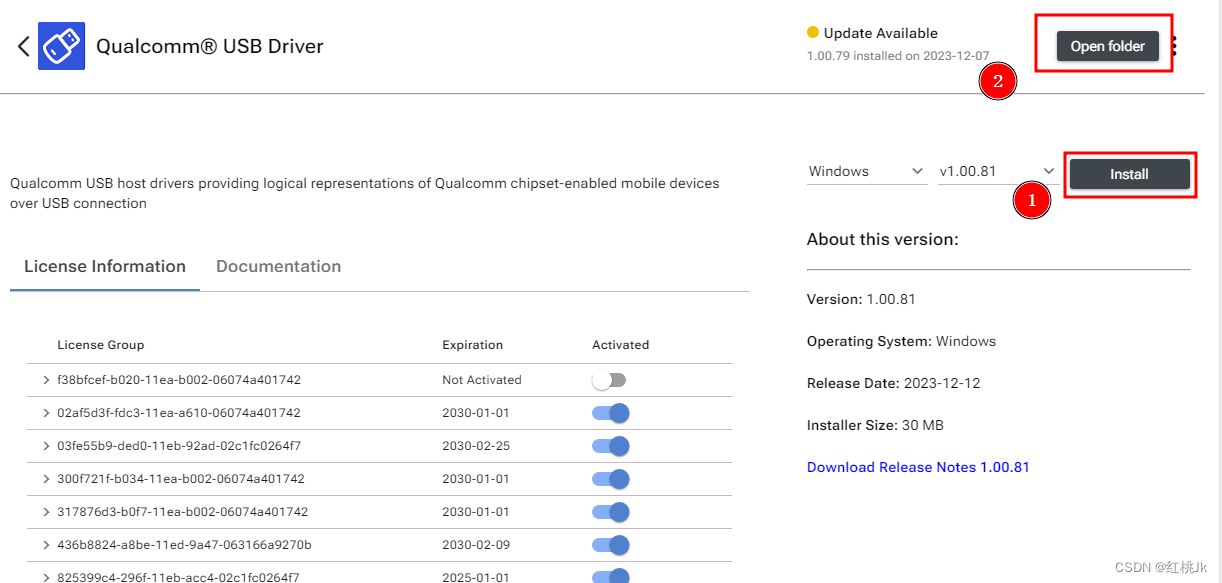1222x583 pixels.
Task: Expand license group 300f721f-b034 row
Action: 46,479
